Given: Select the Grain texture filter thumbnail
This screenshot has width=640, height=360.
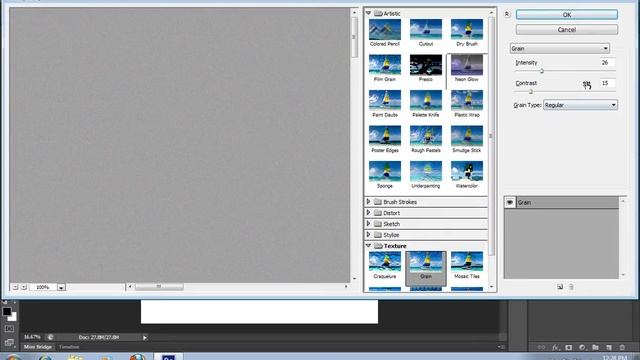Looking at the screenshot, I should [x=426, y=262].
